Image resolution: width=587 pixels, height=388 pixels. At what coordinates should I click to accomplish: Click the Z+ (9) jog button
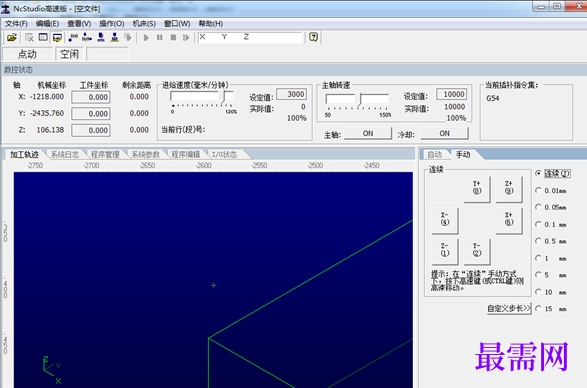coord(509,189)
